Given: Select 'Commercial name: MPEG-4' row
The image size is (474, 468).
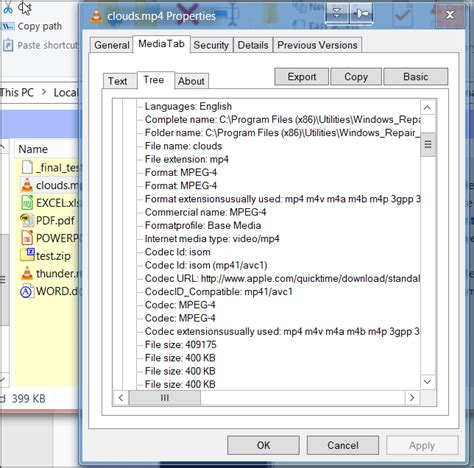Looking at the screenshot, I should pos(205,212).
